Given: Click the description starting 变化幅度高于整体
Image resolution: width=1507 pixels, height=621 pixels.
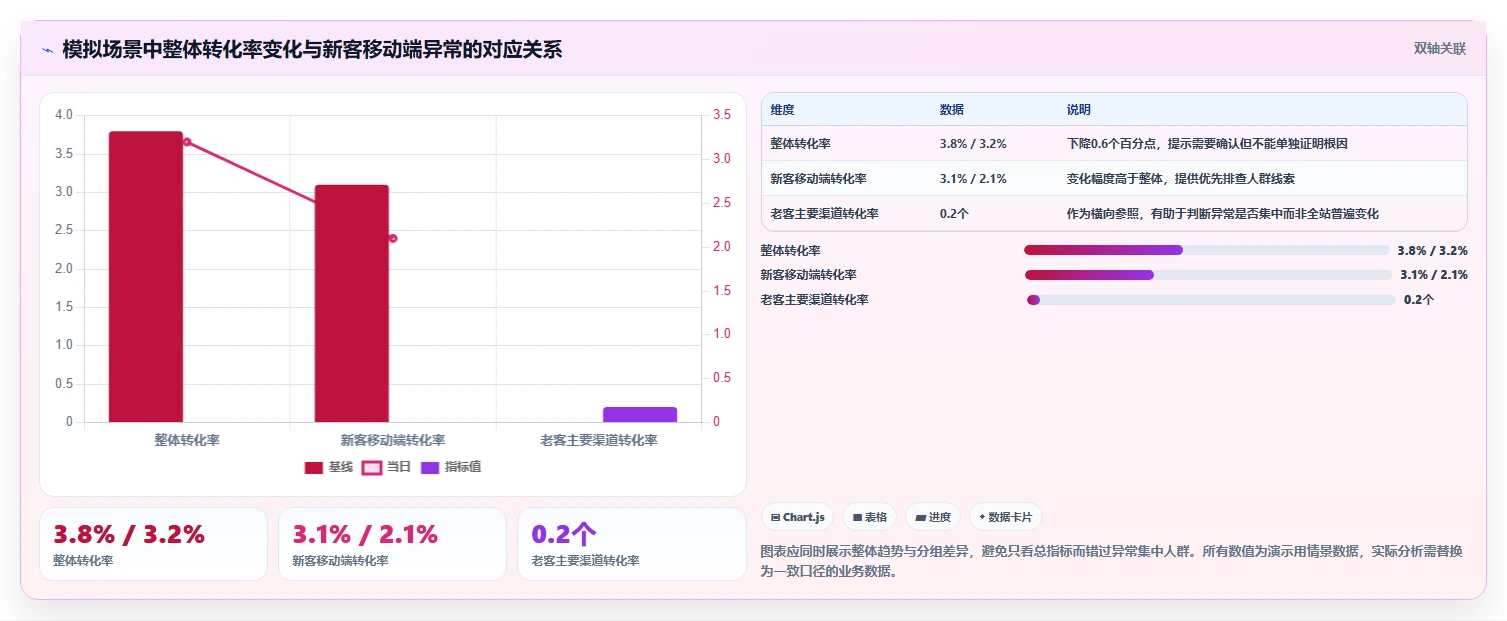Looking at the screenshot, I should tap(1181, 179).
